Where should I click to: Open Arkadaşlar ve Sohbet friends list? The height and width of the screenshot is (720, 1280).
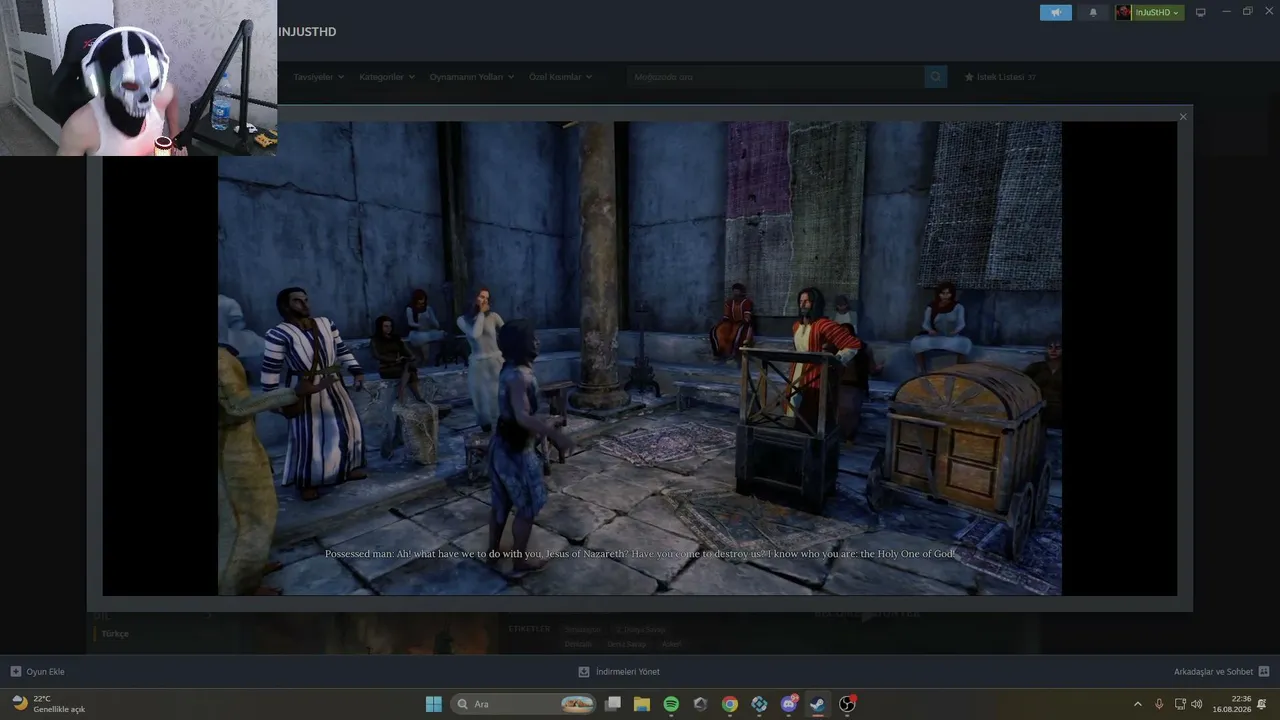click(1221, 672)
